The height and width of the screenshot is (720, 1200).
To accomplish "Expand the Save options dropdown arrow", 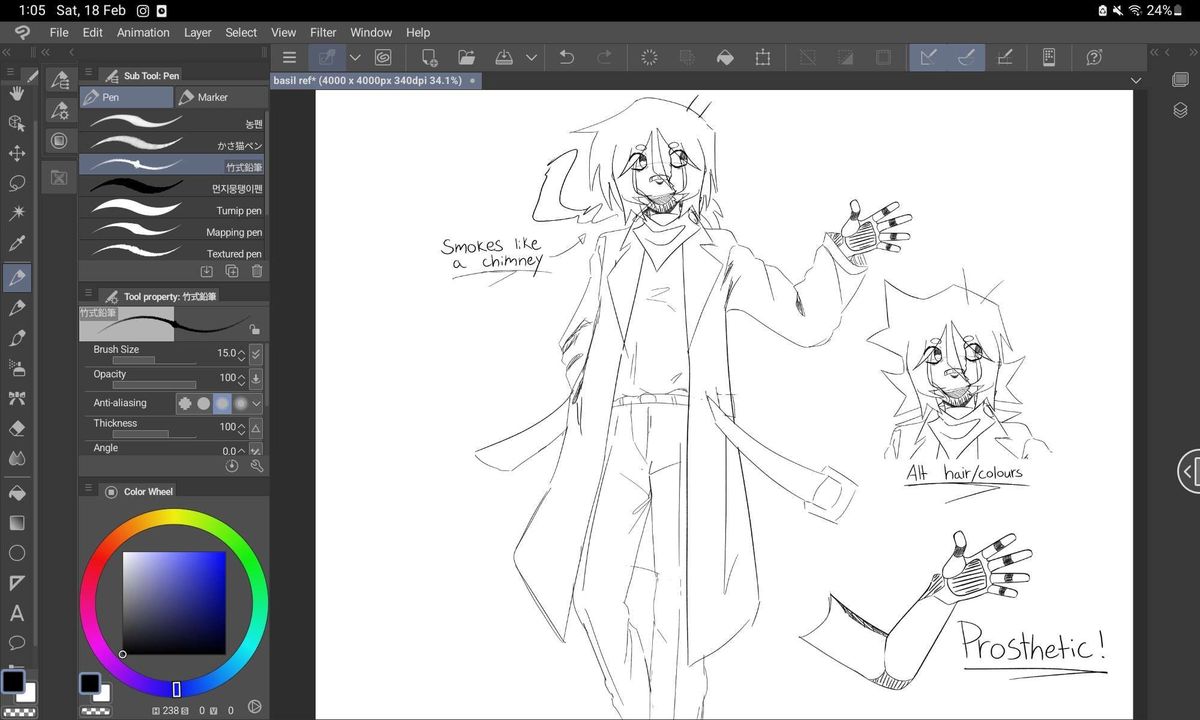I will (x=532, y=57).
